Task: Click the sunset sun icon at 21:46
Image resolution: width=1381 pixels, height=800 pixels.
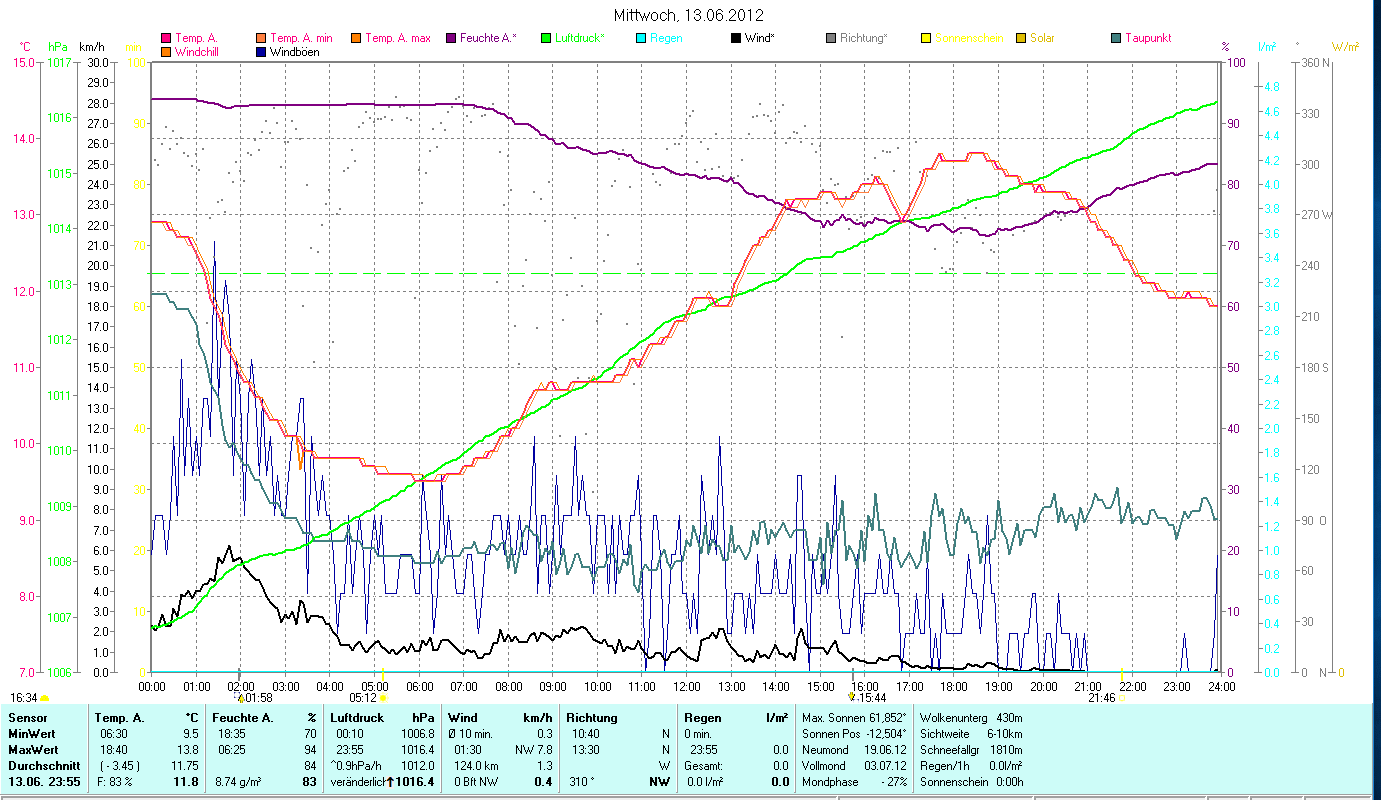Action: pyautogui.click(x=1122, y=698)
